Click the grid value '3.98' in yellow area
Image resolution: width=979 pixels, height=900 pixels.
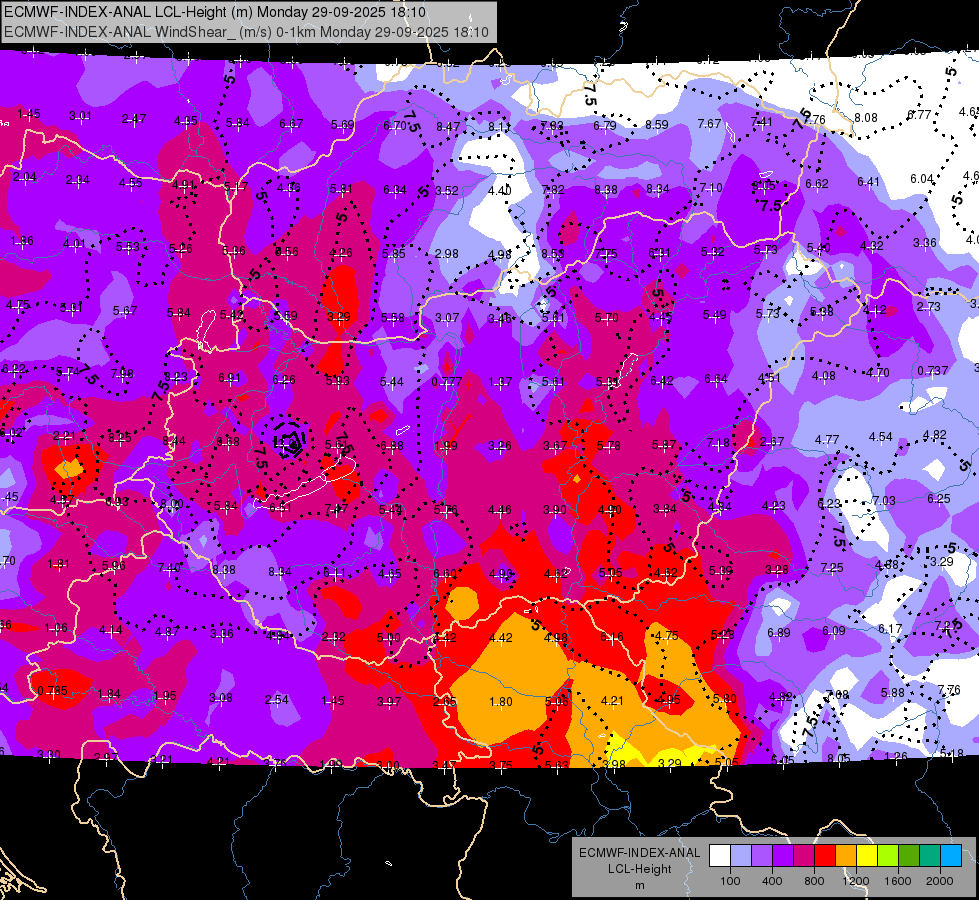[x=614, y=765]
